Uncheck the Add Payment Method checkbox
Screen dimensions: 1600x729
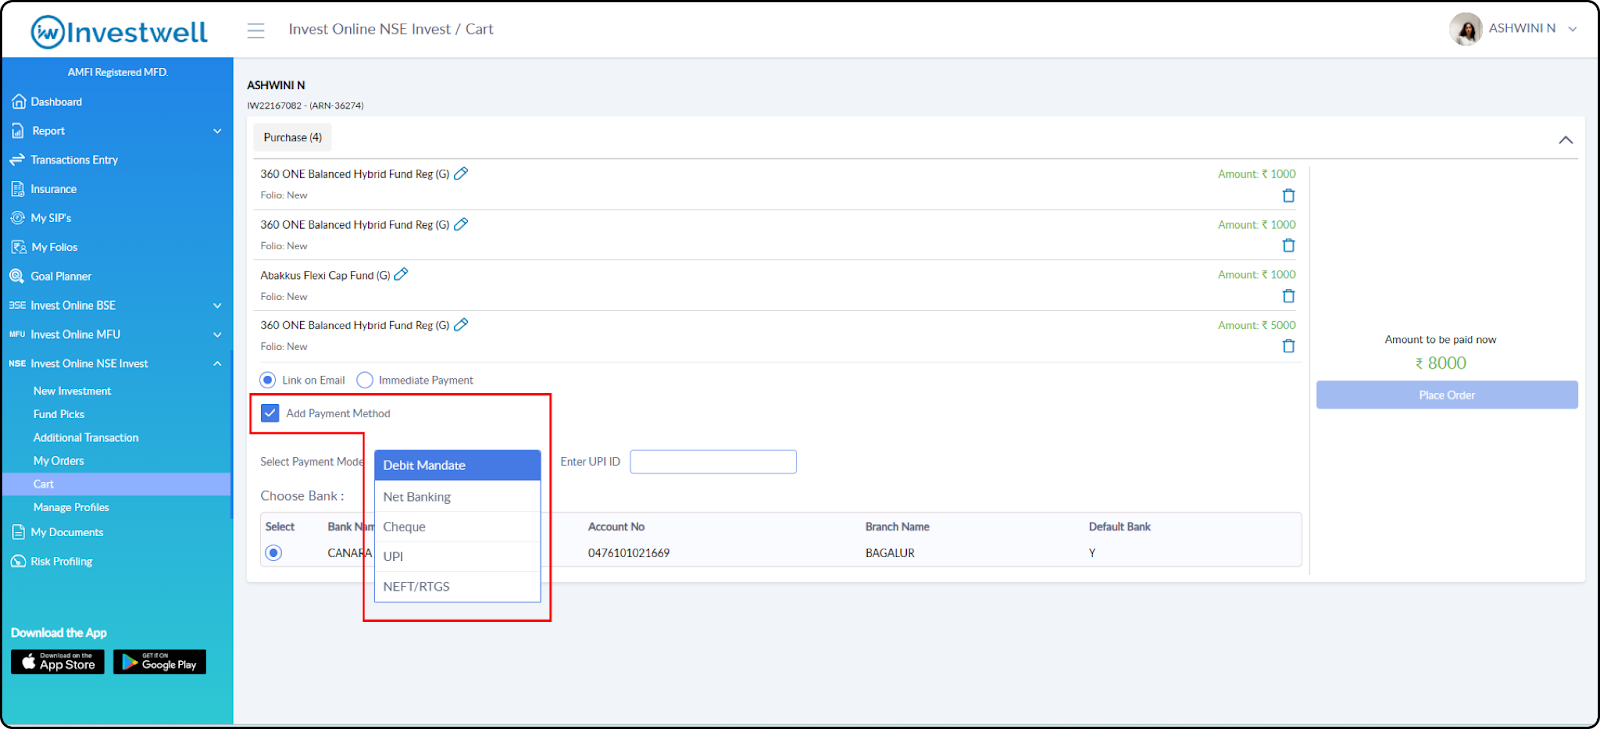tap(270, 413)
